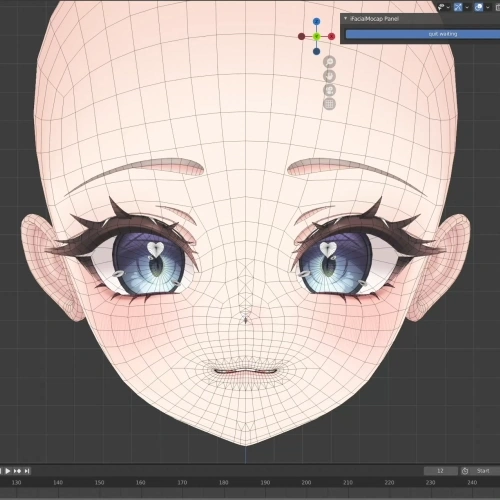Open the object visibility and selectability icon
The image size is (500, 500).
[441, 7]
